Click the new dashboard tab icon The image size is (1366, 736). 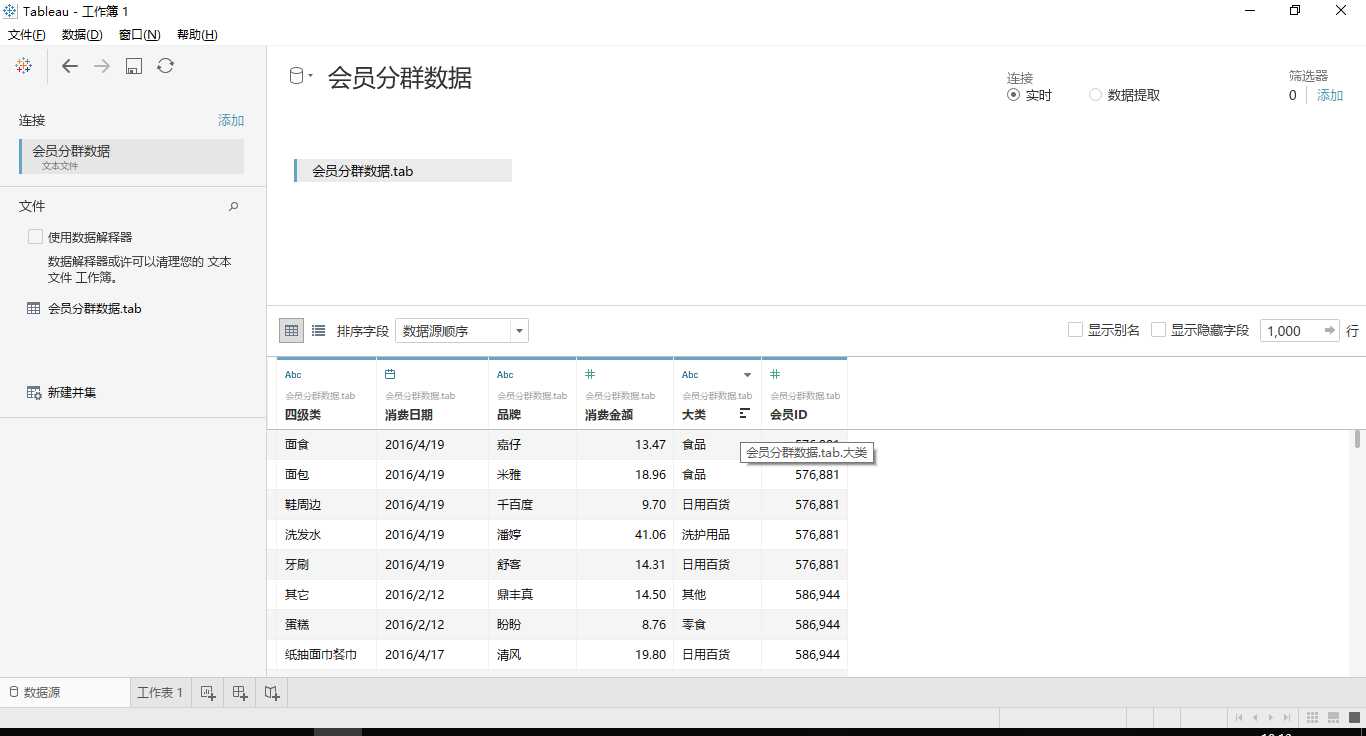(240, 692)
